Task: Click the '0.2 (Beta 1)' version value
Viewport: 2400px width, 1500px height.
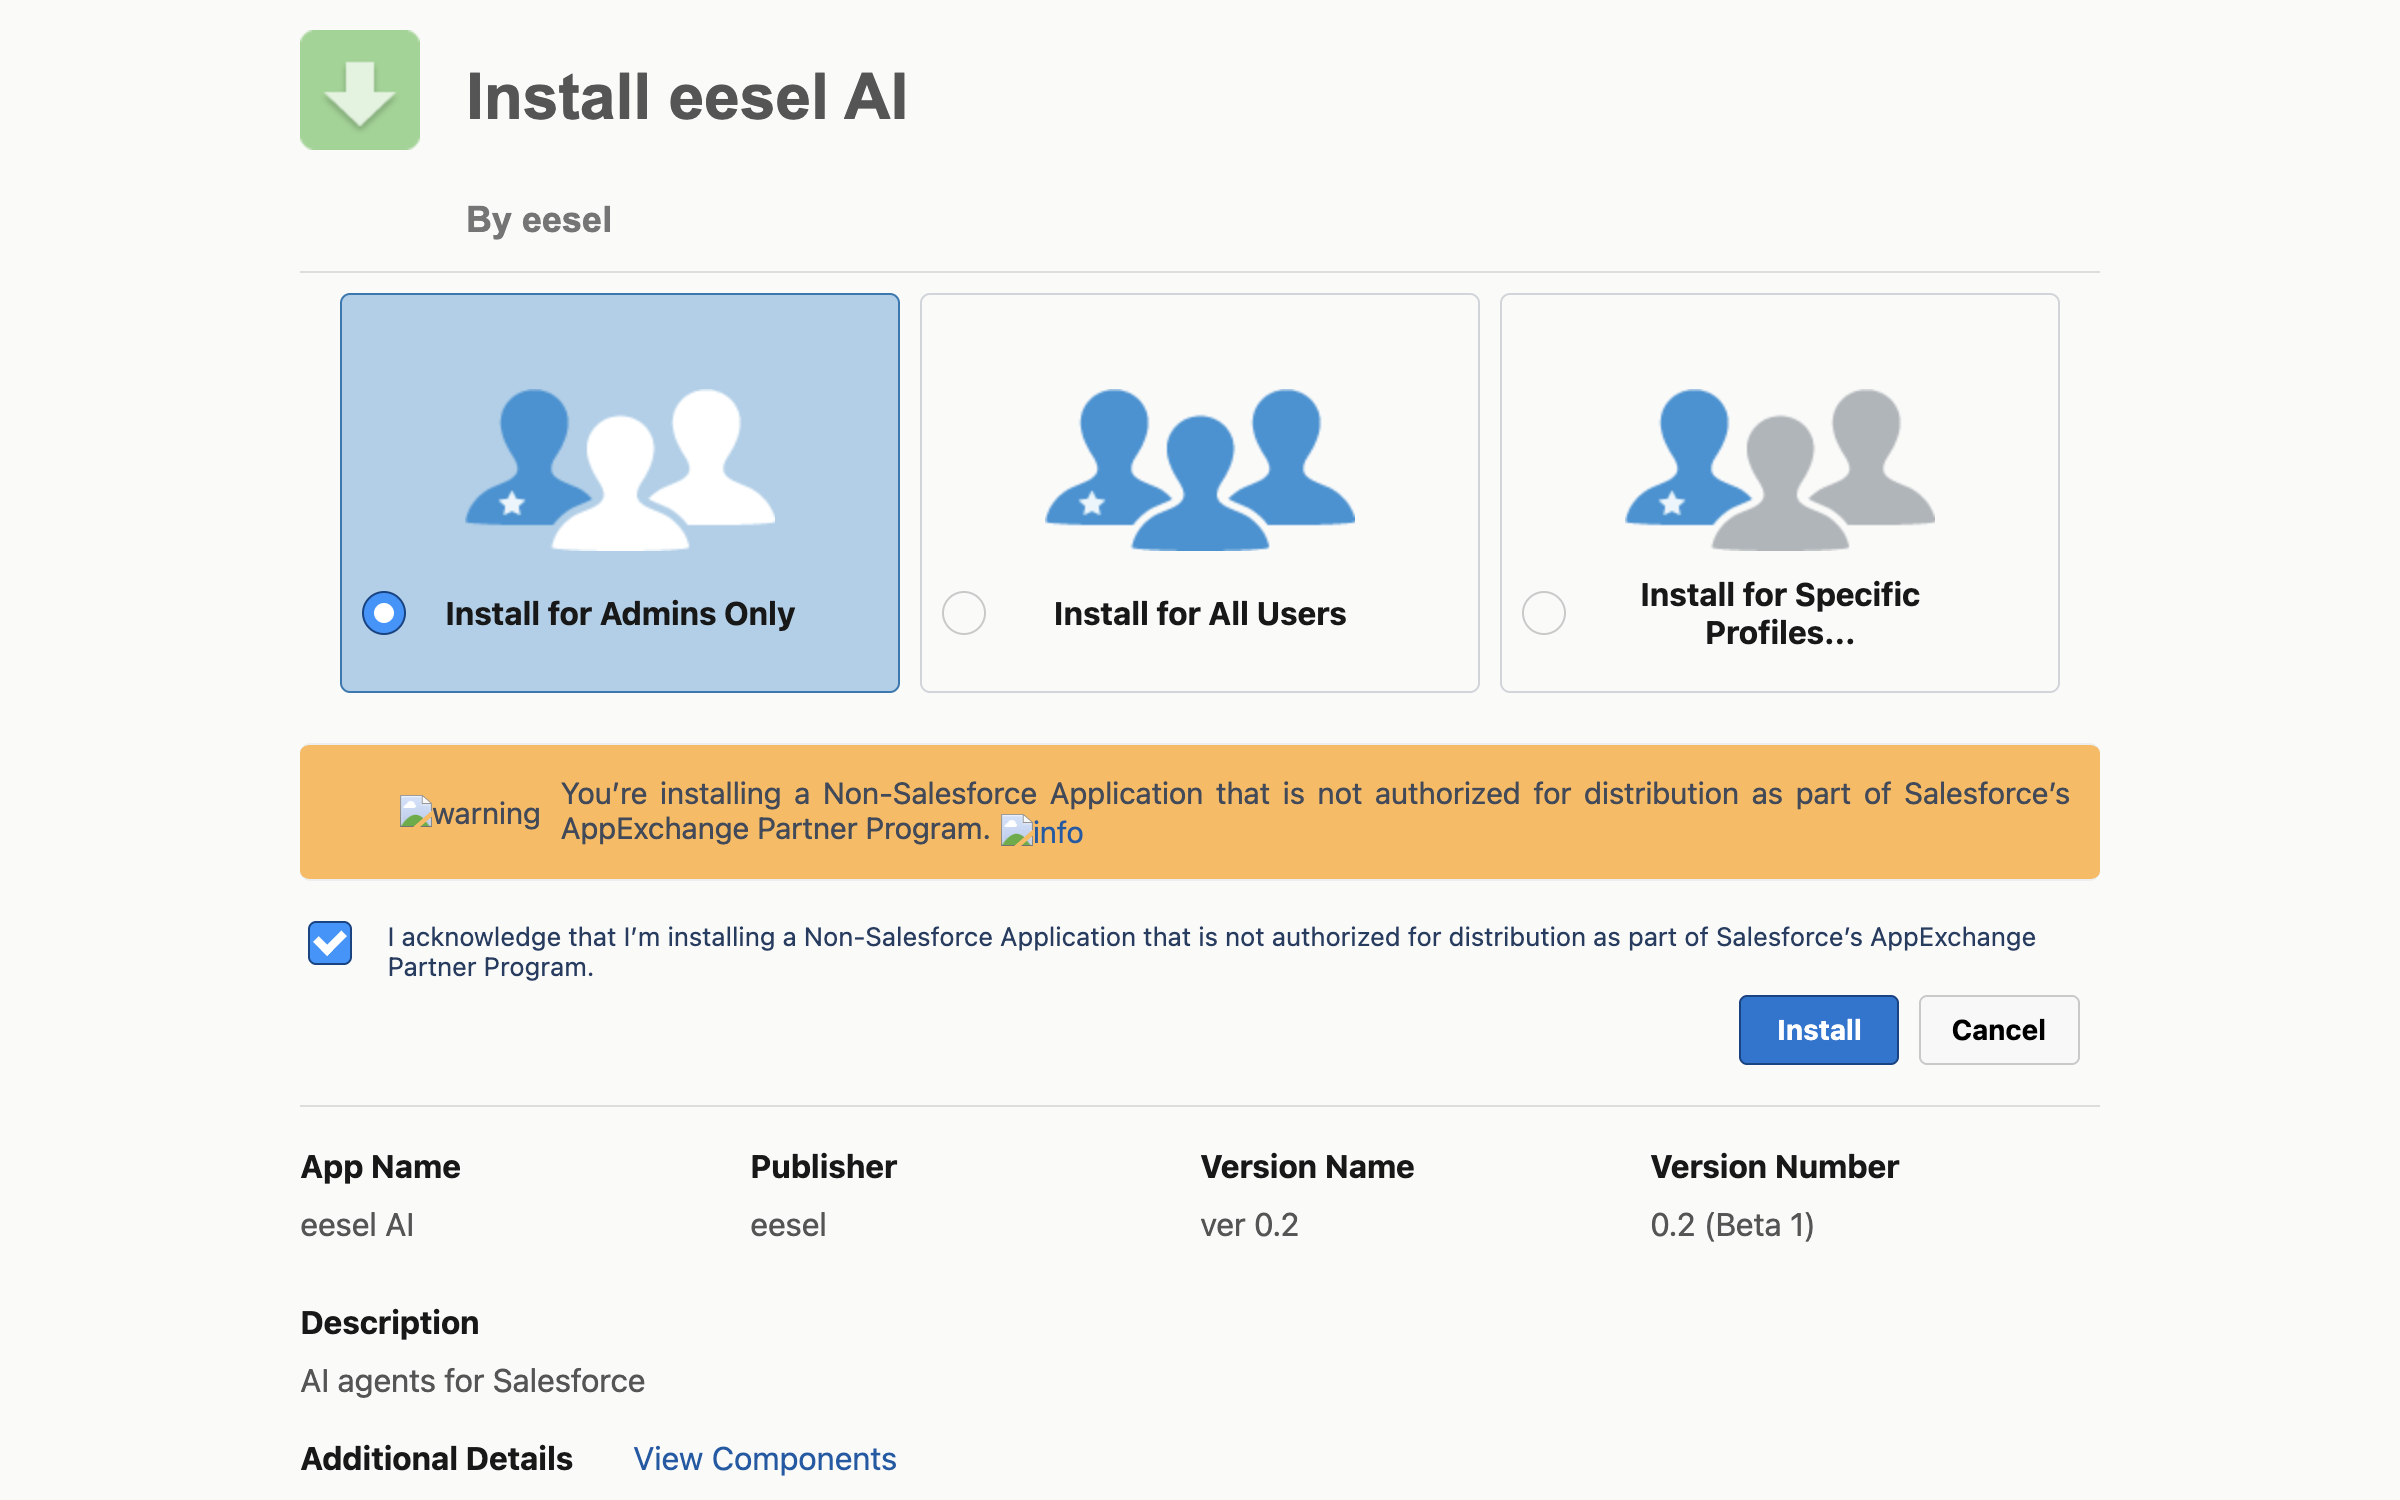Action: point(1732,1225)
